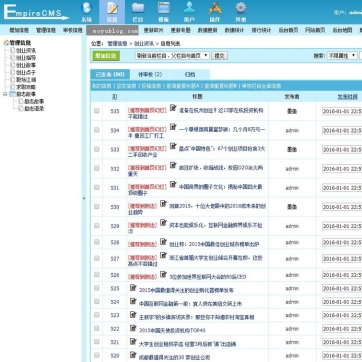Open the 后台首页 submenu item
362x362 pixels.
[288, 30]
